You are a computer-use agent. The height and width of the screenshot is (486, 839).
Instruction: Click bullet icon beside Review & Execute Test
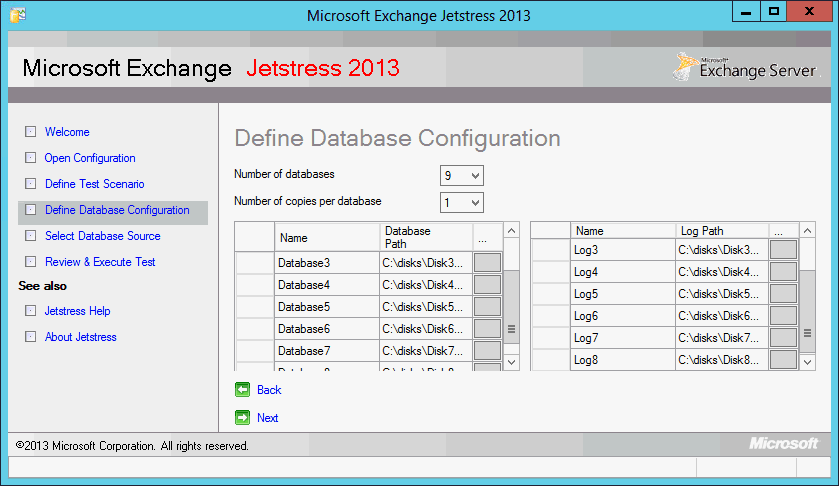point(30,262)
